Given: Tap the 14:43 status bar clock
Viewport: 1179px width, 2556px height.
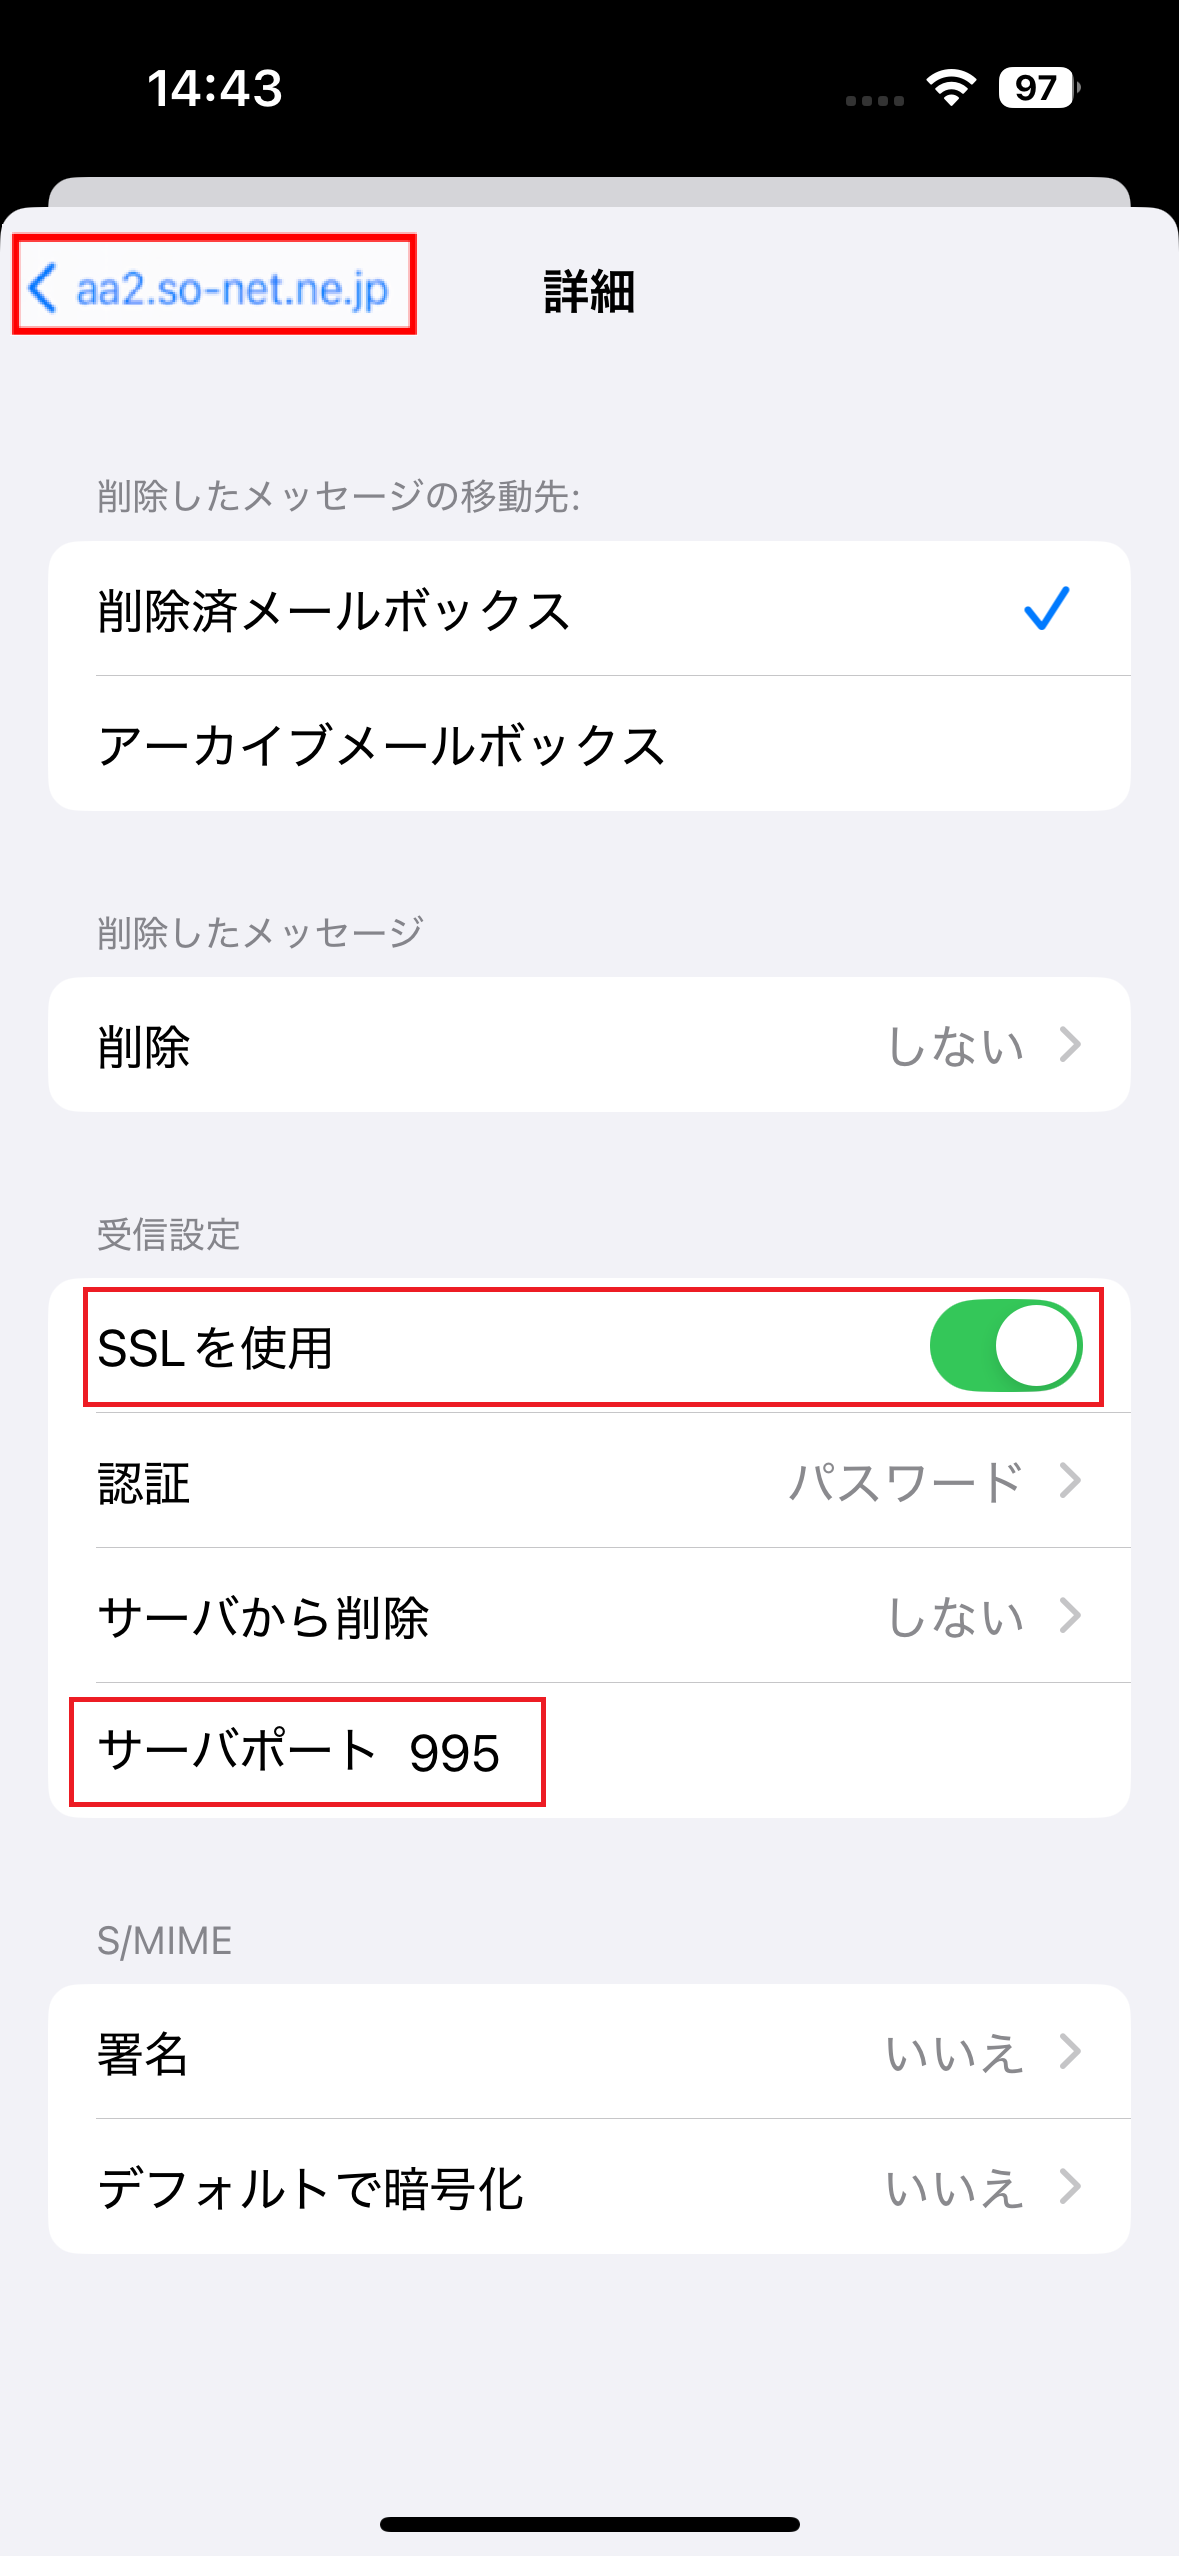Looking at the screenshot, I should (x=214, y=88).
